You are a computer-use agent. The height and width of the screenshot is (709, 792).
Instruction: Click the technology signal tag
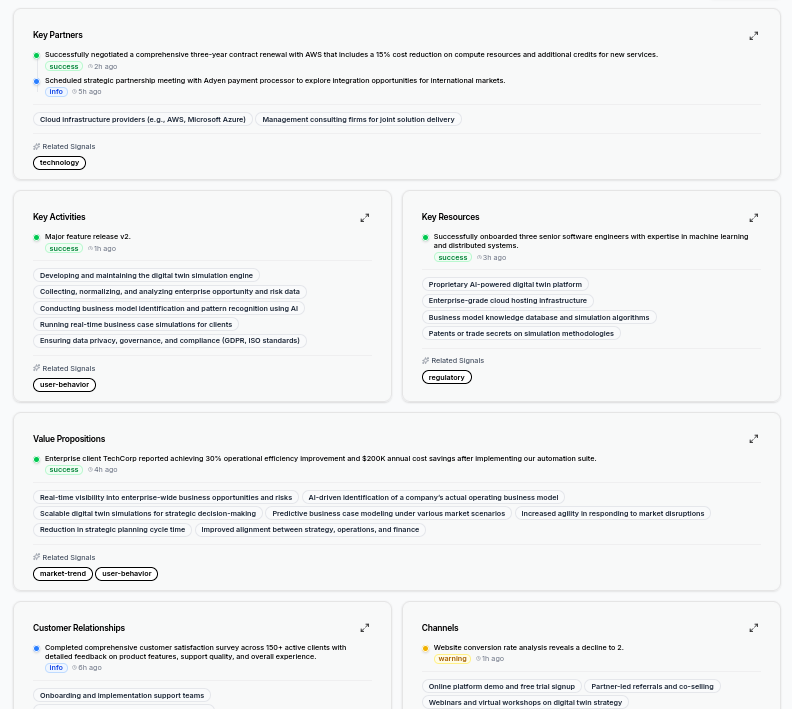[x=59, y=163]
